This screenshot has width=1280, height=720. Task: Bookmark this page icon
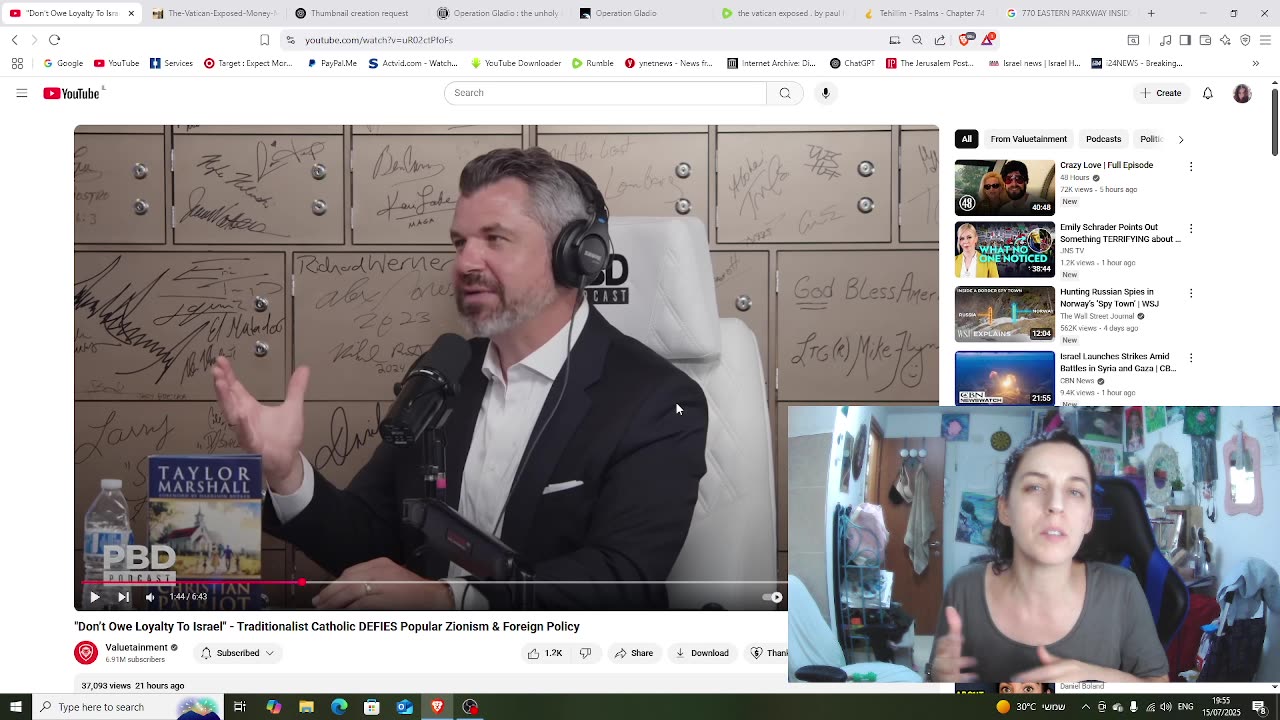point(264,40)
